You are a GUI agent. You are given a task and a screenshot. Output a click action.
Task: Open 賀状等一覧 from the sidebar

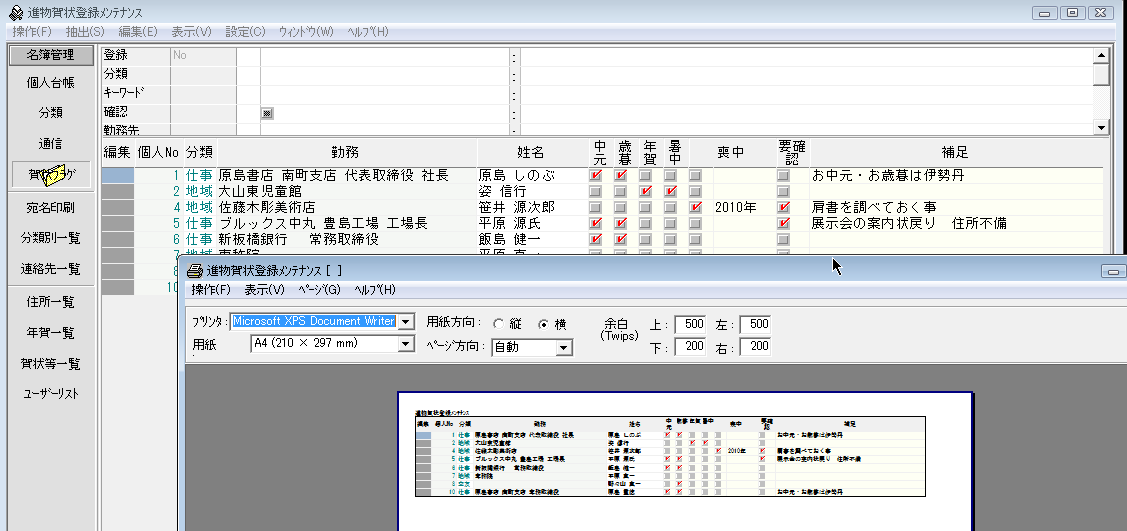click(51, 364)
